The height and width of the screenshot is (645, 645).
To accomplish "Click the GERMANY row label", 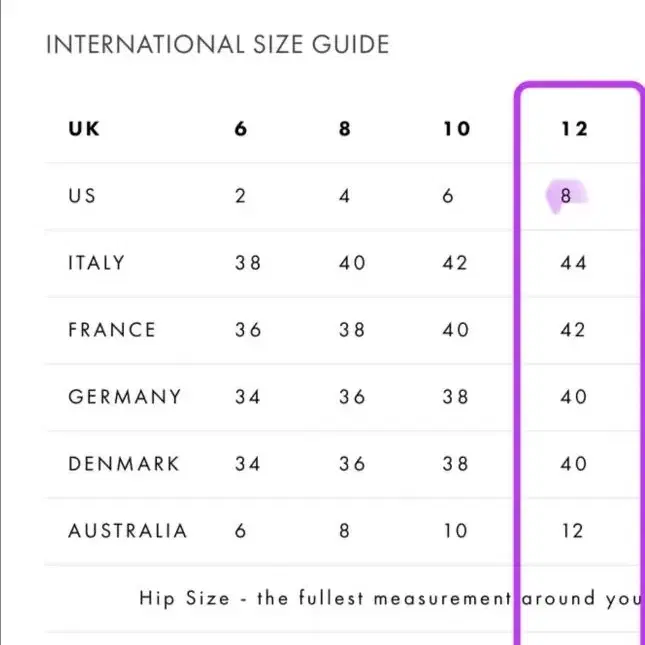I will [x=125, y=397].
